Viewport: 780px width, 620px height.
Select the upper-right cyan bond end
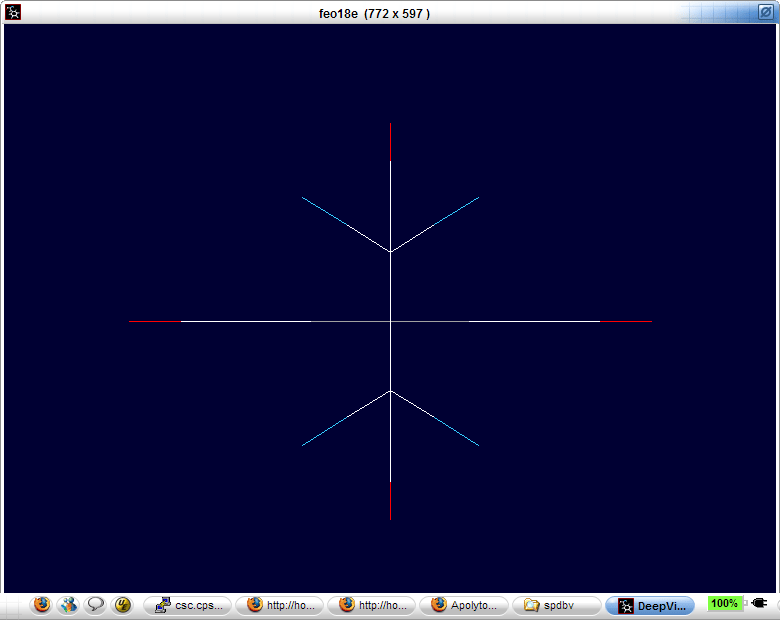[x=475, y=199]
